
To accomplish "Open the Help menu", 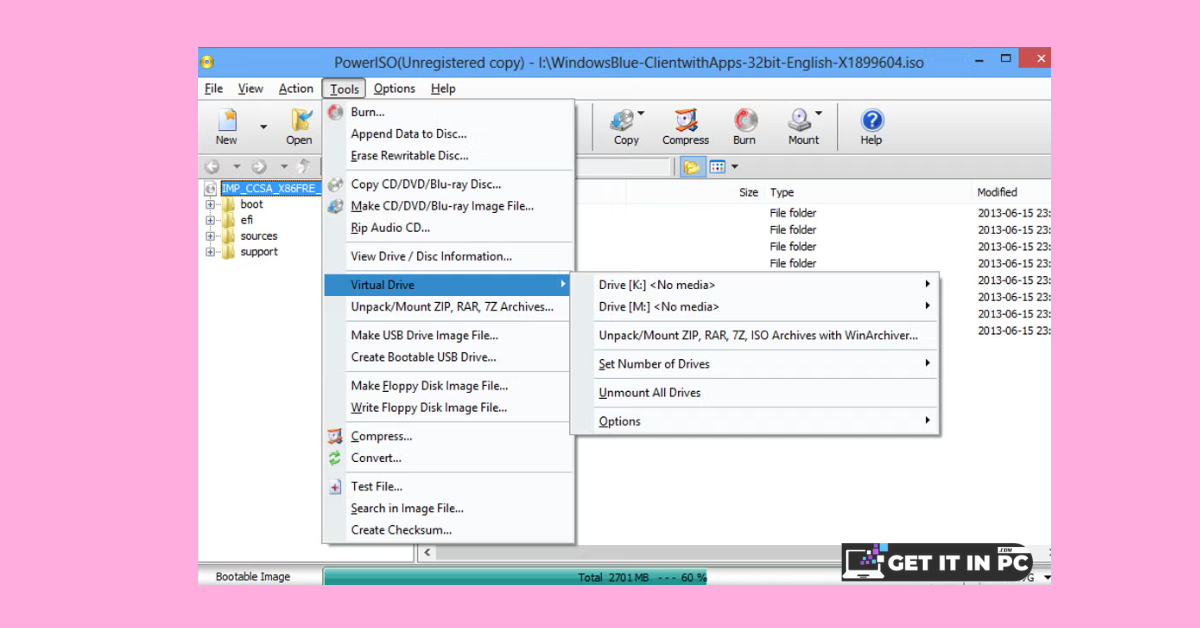I will pos(443,89).
